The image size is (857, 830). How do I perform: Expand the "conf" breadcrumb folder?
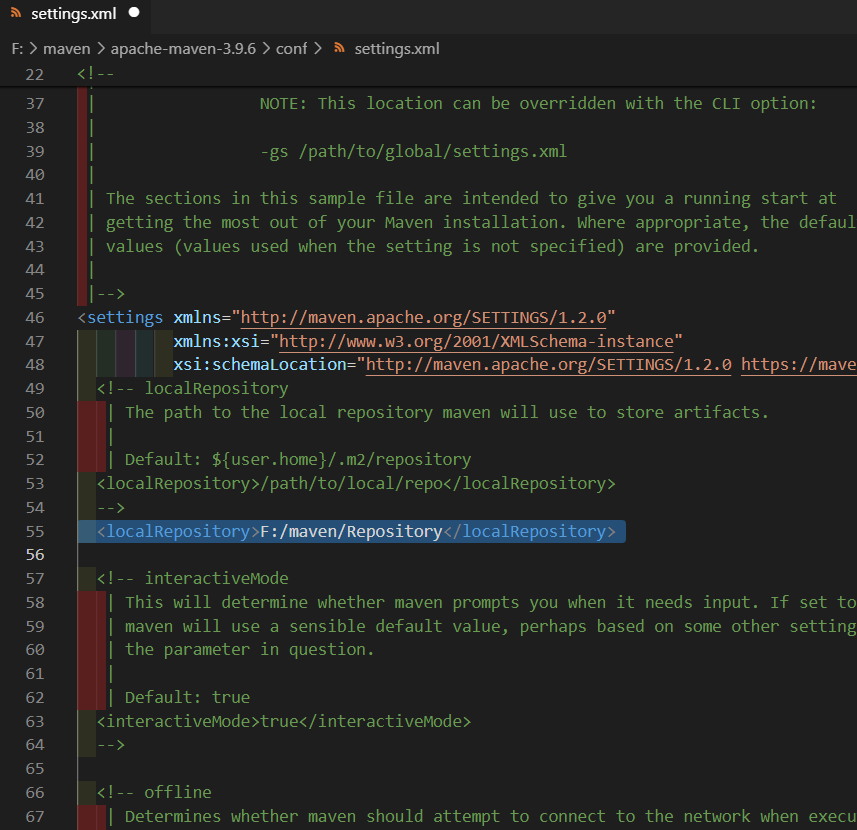(291, 48)
